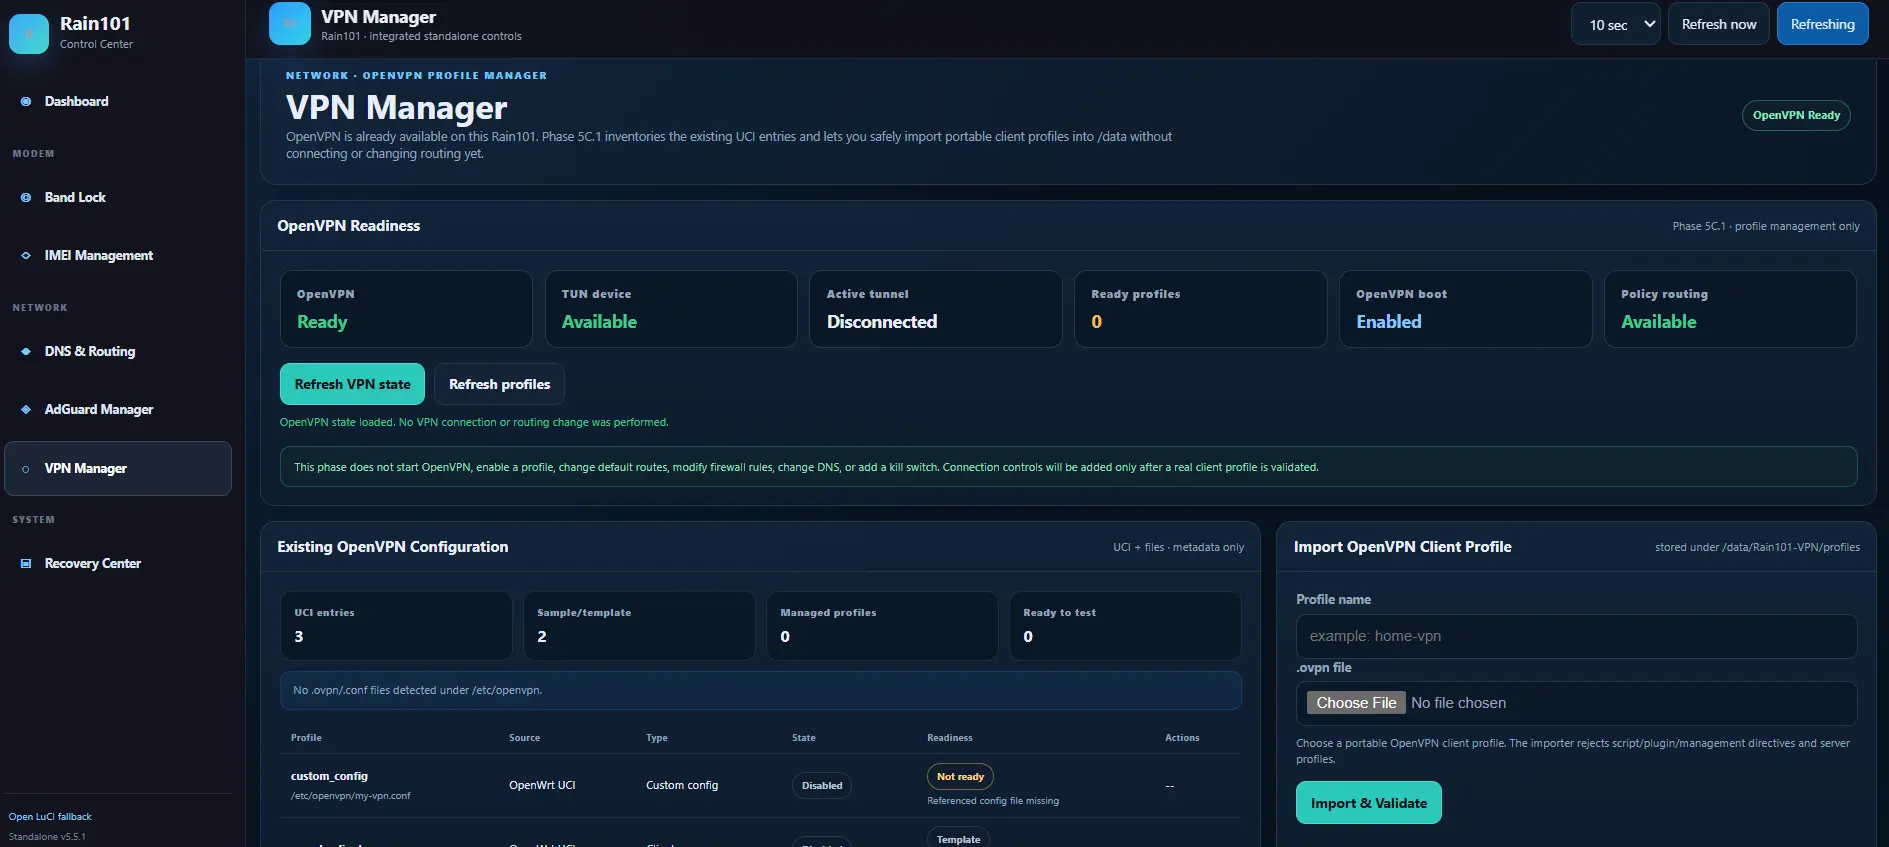This screenshot has width=1889, height=847.
Task: Open Recovery Center page
Action: pyautogui.click(x=118, y=564)
